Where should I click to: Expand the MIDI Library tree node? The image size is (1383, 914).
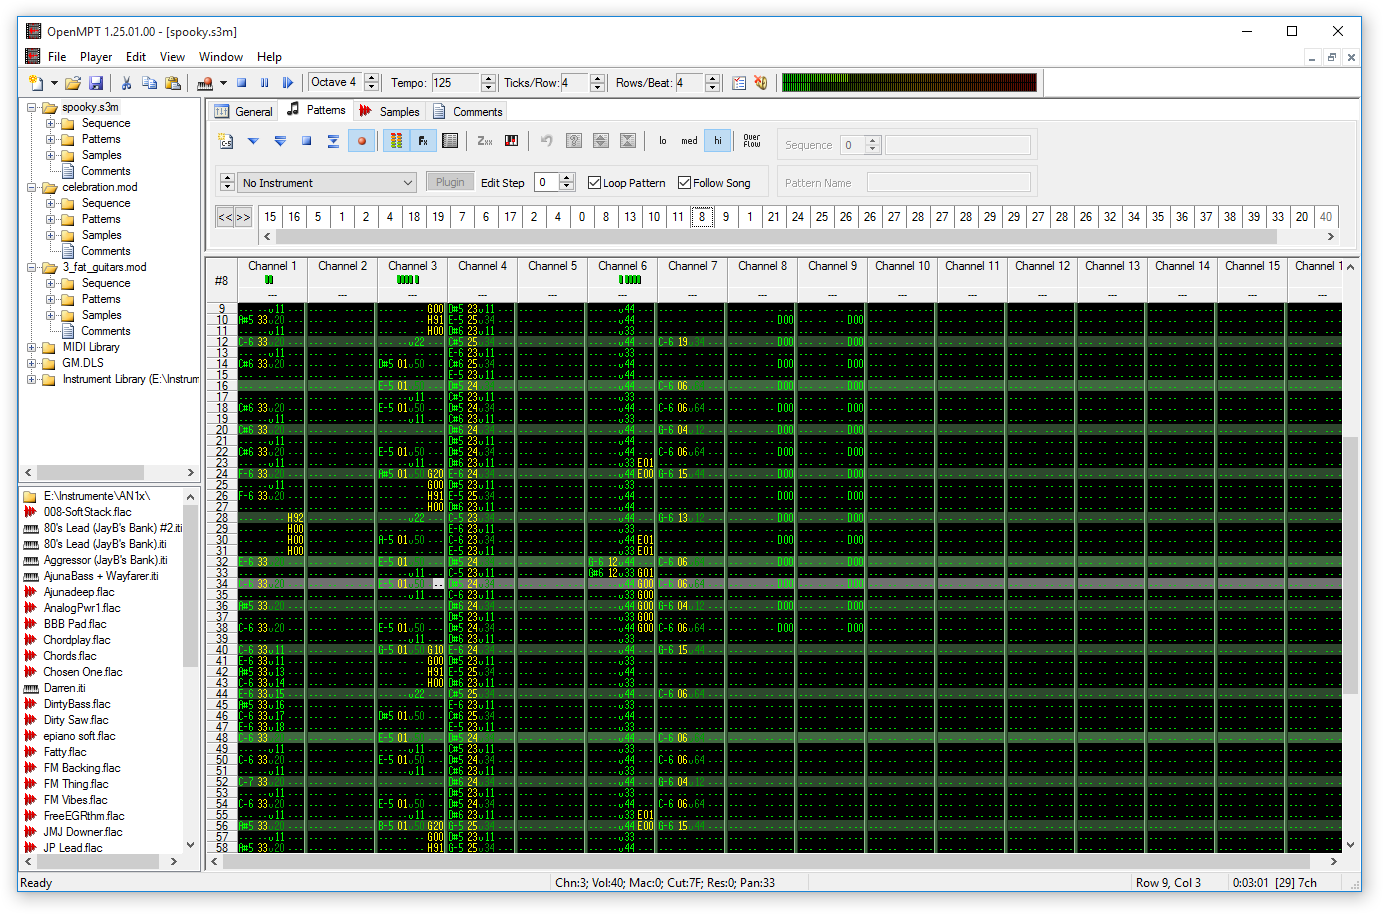tap(32, 347)
